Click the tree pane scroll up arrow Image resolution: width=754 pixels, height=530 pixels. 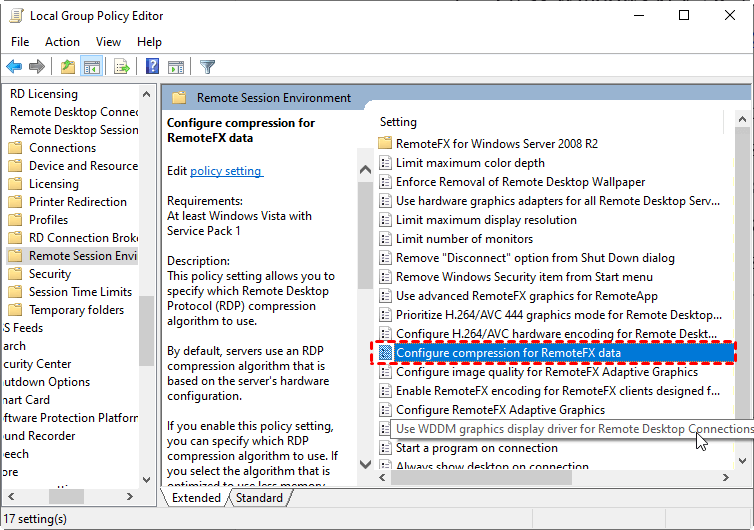pyautogui.click(x=147, y=93)
